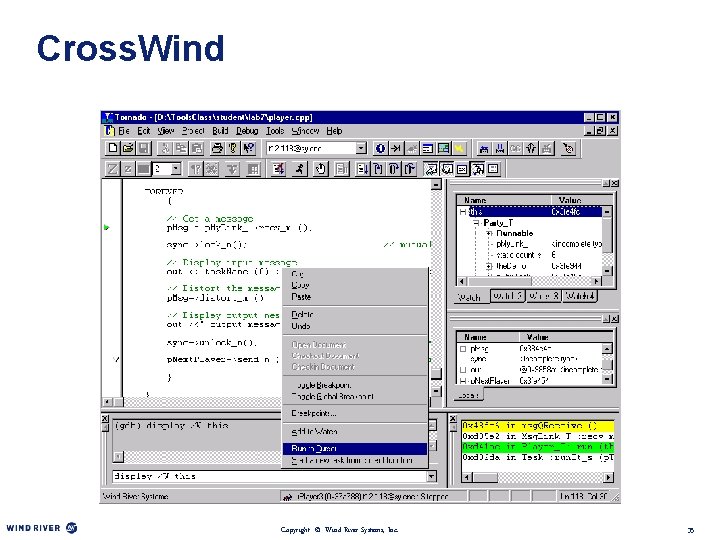Open the dropdown showing value 2
This screenshot has width=720, height=540.
point(176,169)
